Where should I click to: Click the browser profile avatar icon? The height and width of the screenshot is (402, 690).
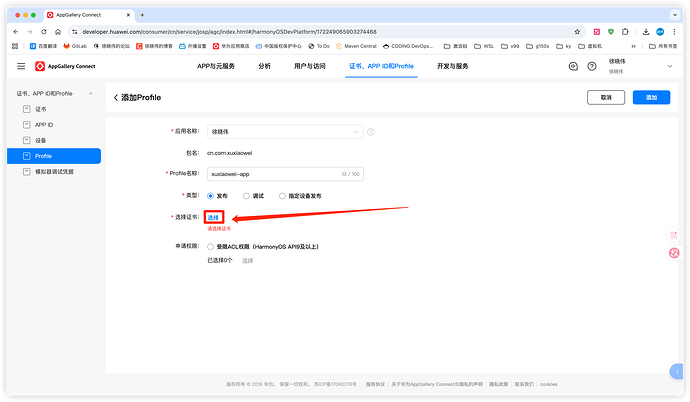pyautogui.click(x=660, y=32)
